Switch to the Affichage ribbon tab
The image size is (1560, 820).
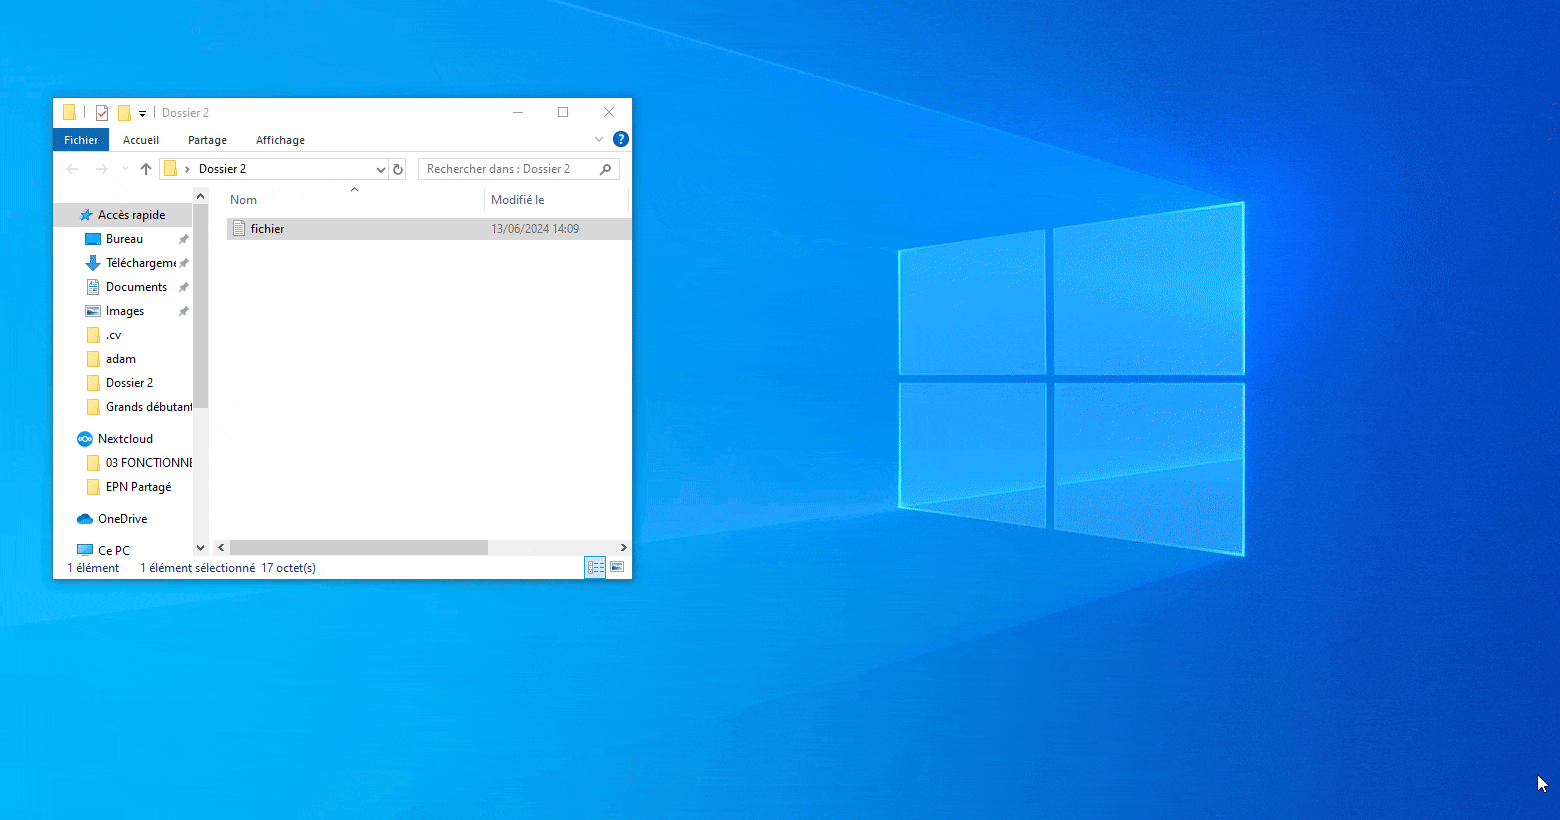click(280, 140)
